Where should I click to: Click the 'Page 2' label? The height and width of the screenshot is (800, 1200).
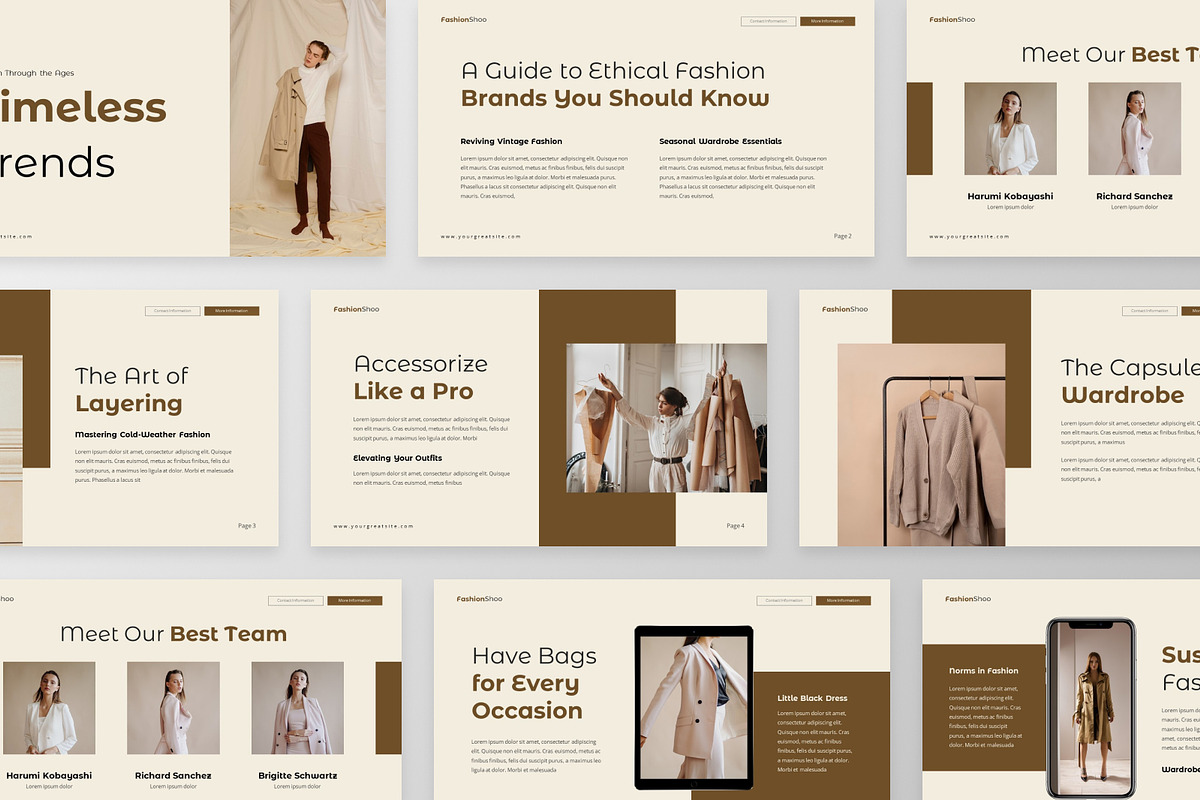click(843, 237)
